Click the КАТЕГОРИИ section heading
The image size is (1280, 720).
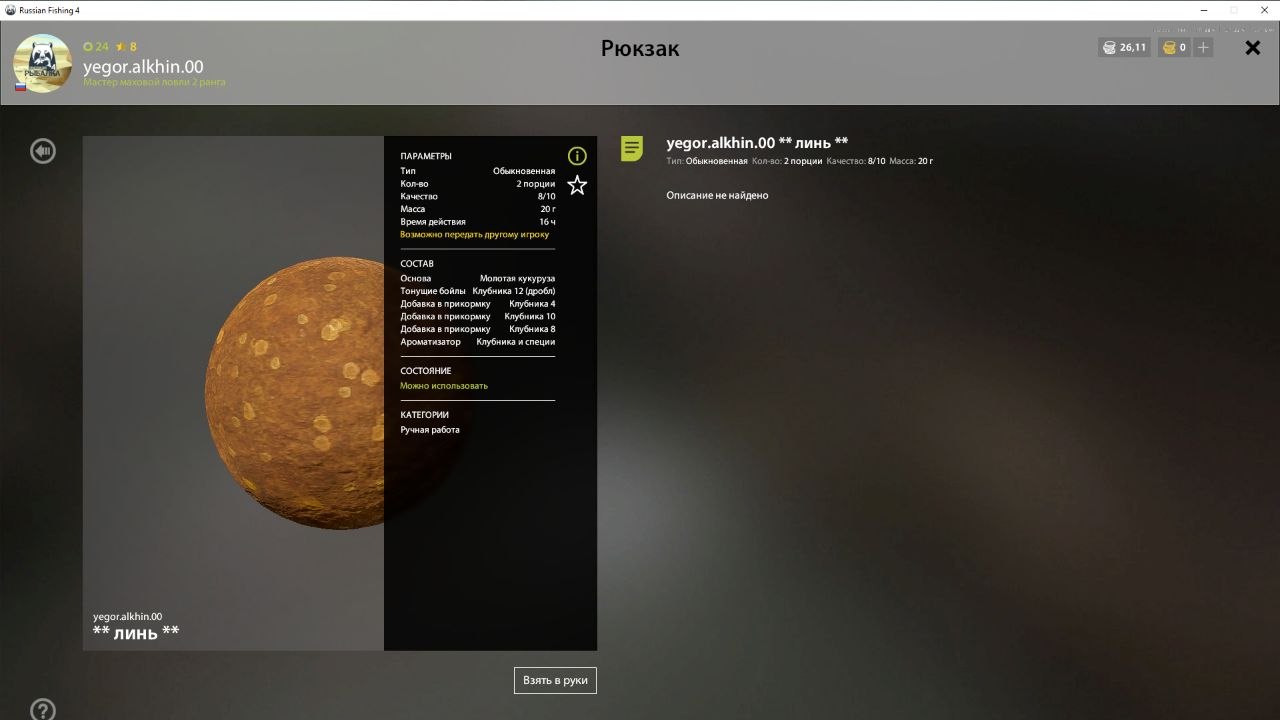425,415
